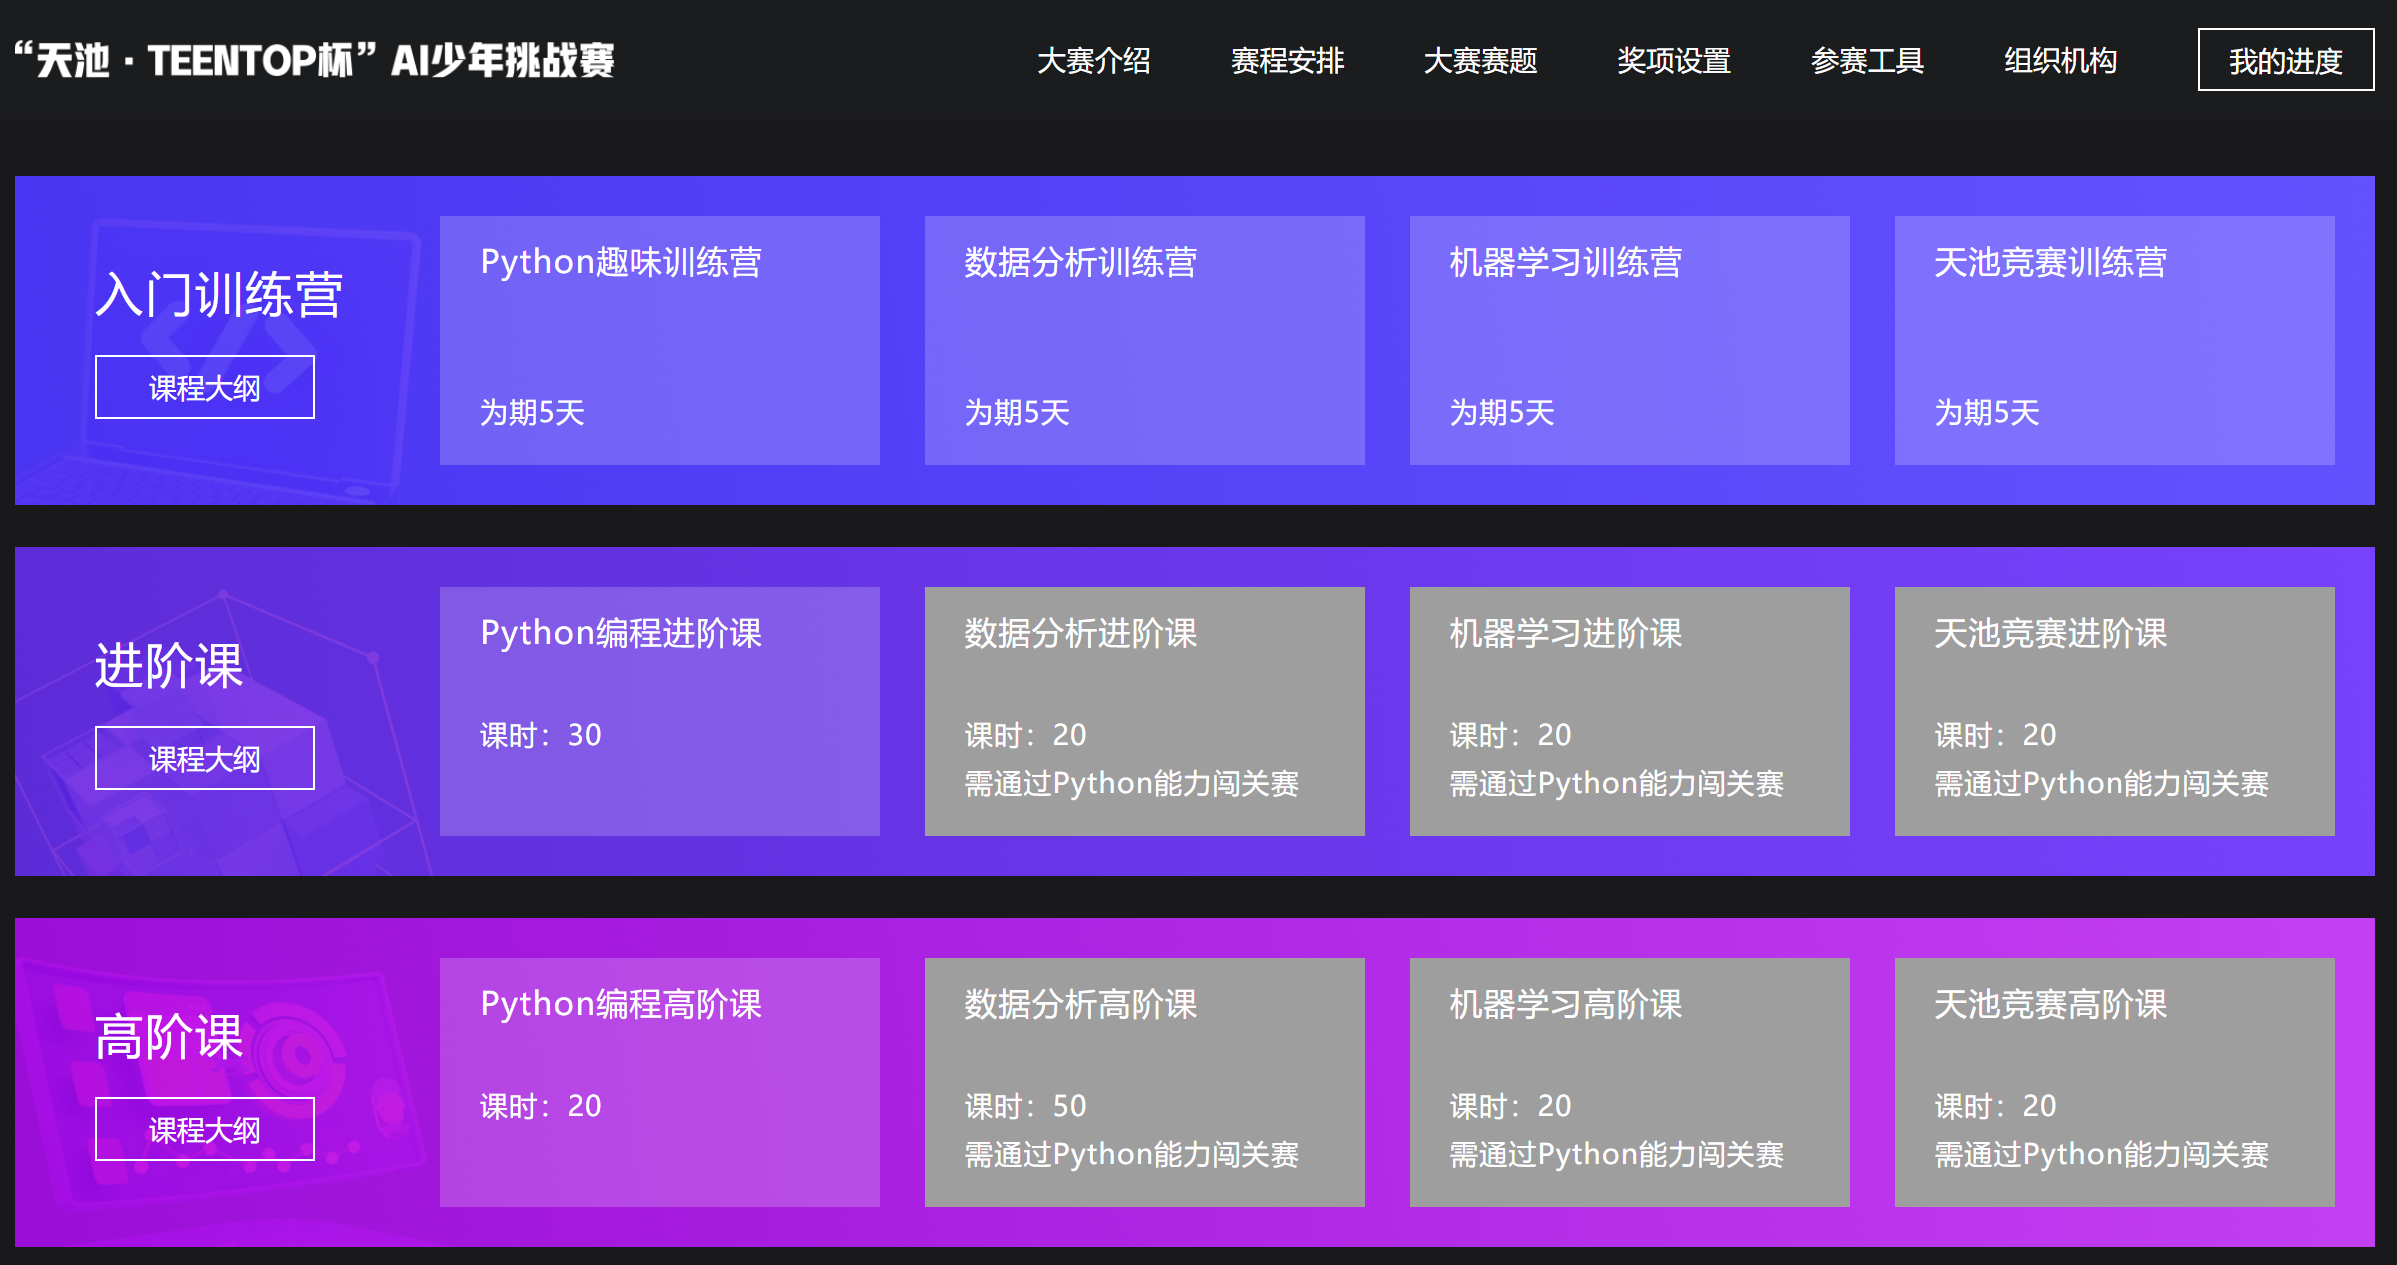2397x1265 pixels.
Task: Open 课程大纲 for 进阶课
Action: (205, 758)
